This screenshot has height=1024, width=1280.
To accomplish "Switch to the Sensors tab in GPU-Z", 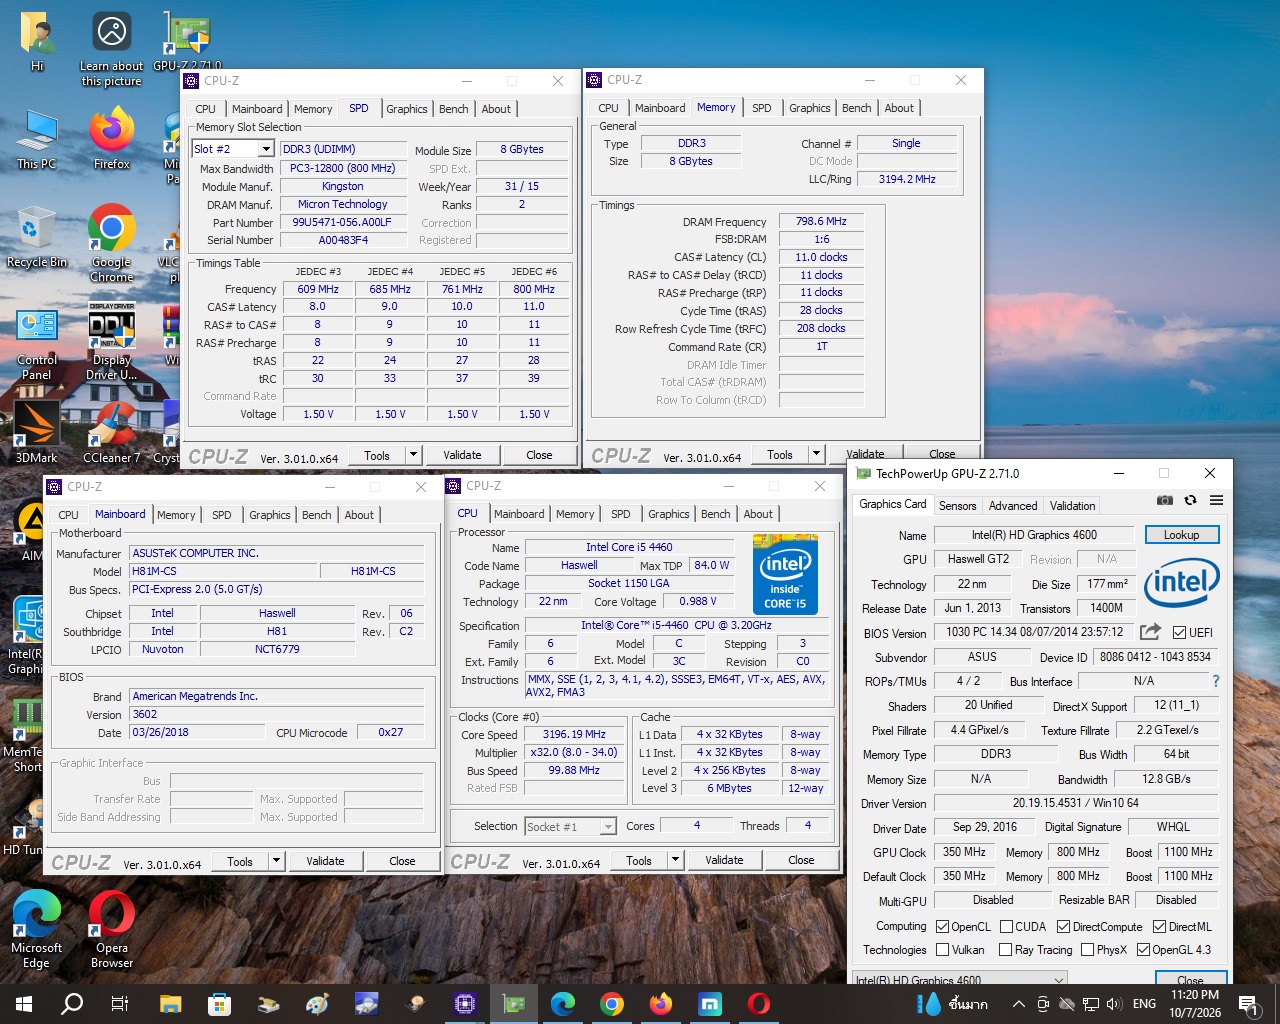I will (x=957, y=506).
